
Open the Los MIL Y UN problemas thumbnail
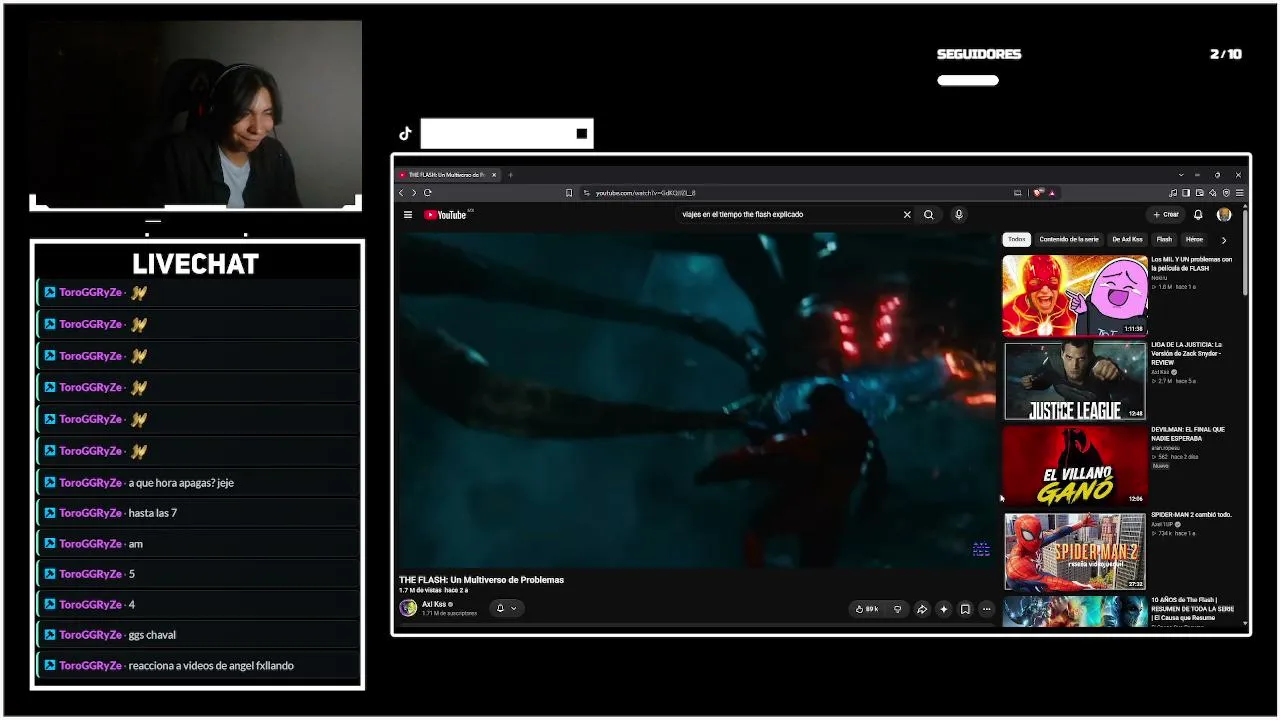pos(1075,295)
